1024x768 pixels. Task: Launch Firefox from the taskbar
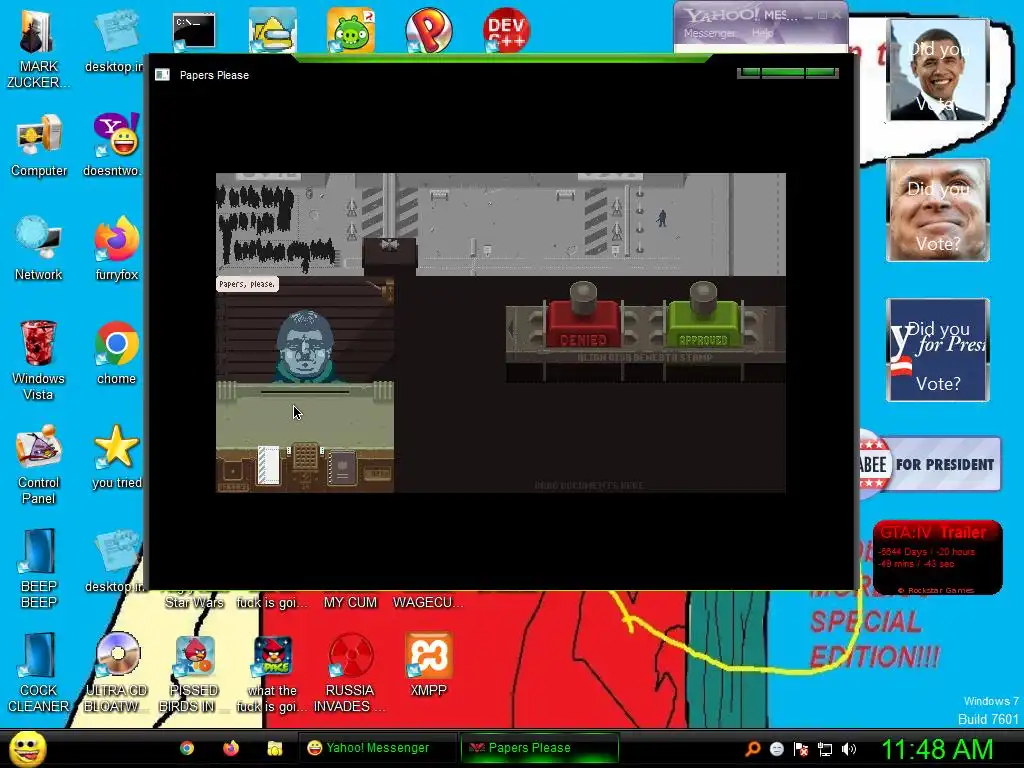tap(231, 748)
